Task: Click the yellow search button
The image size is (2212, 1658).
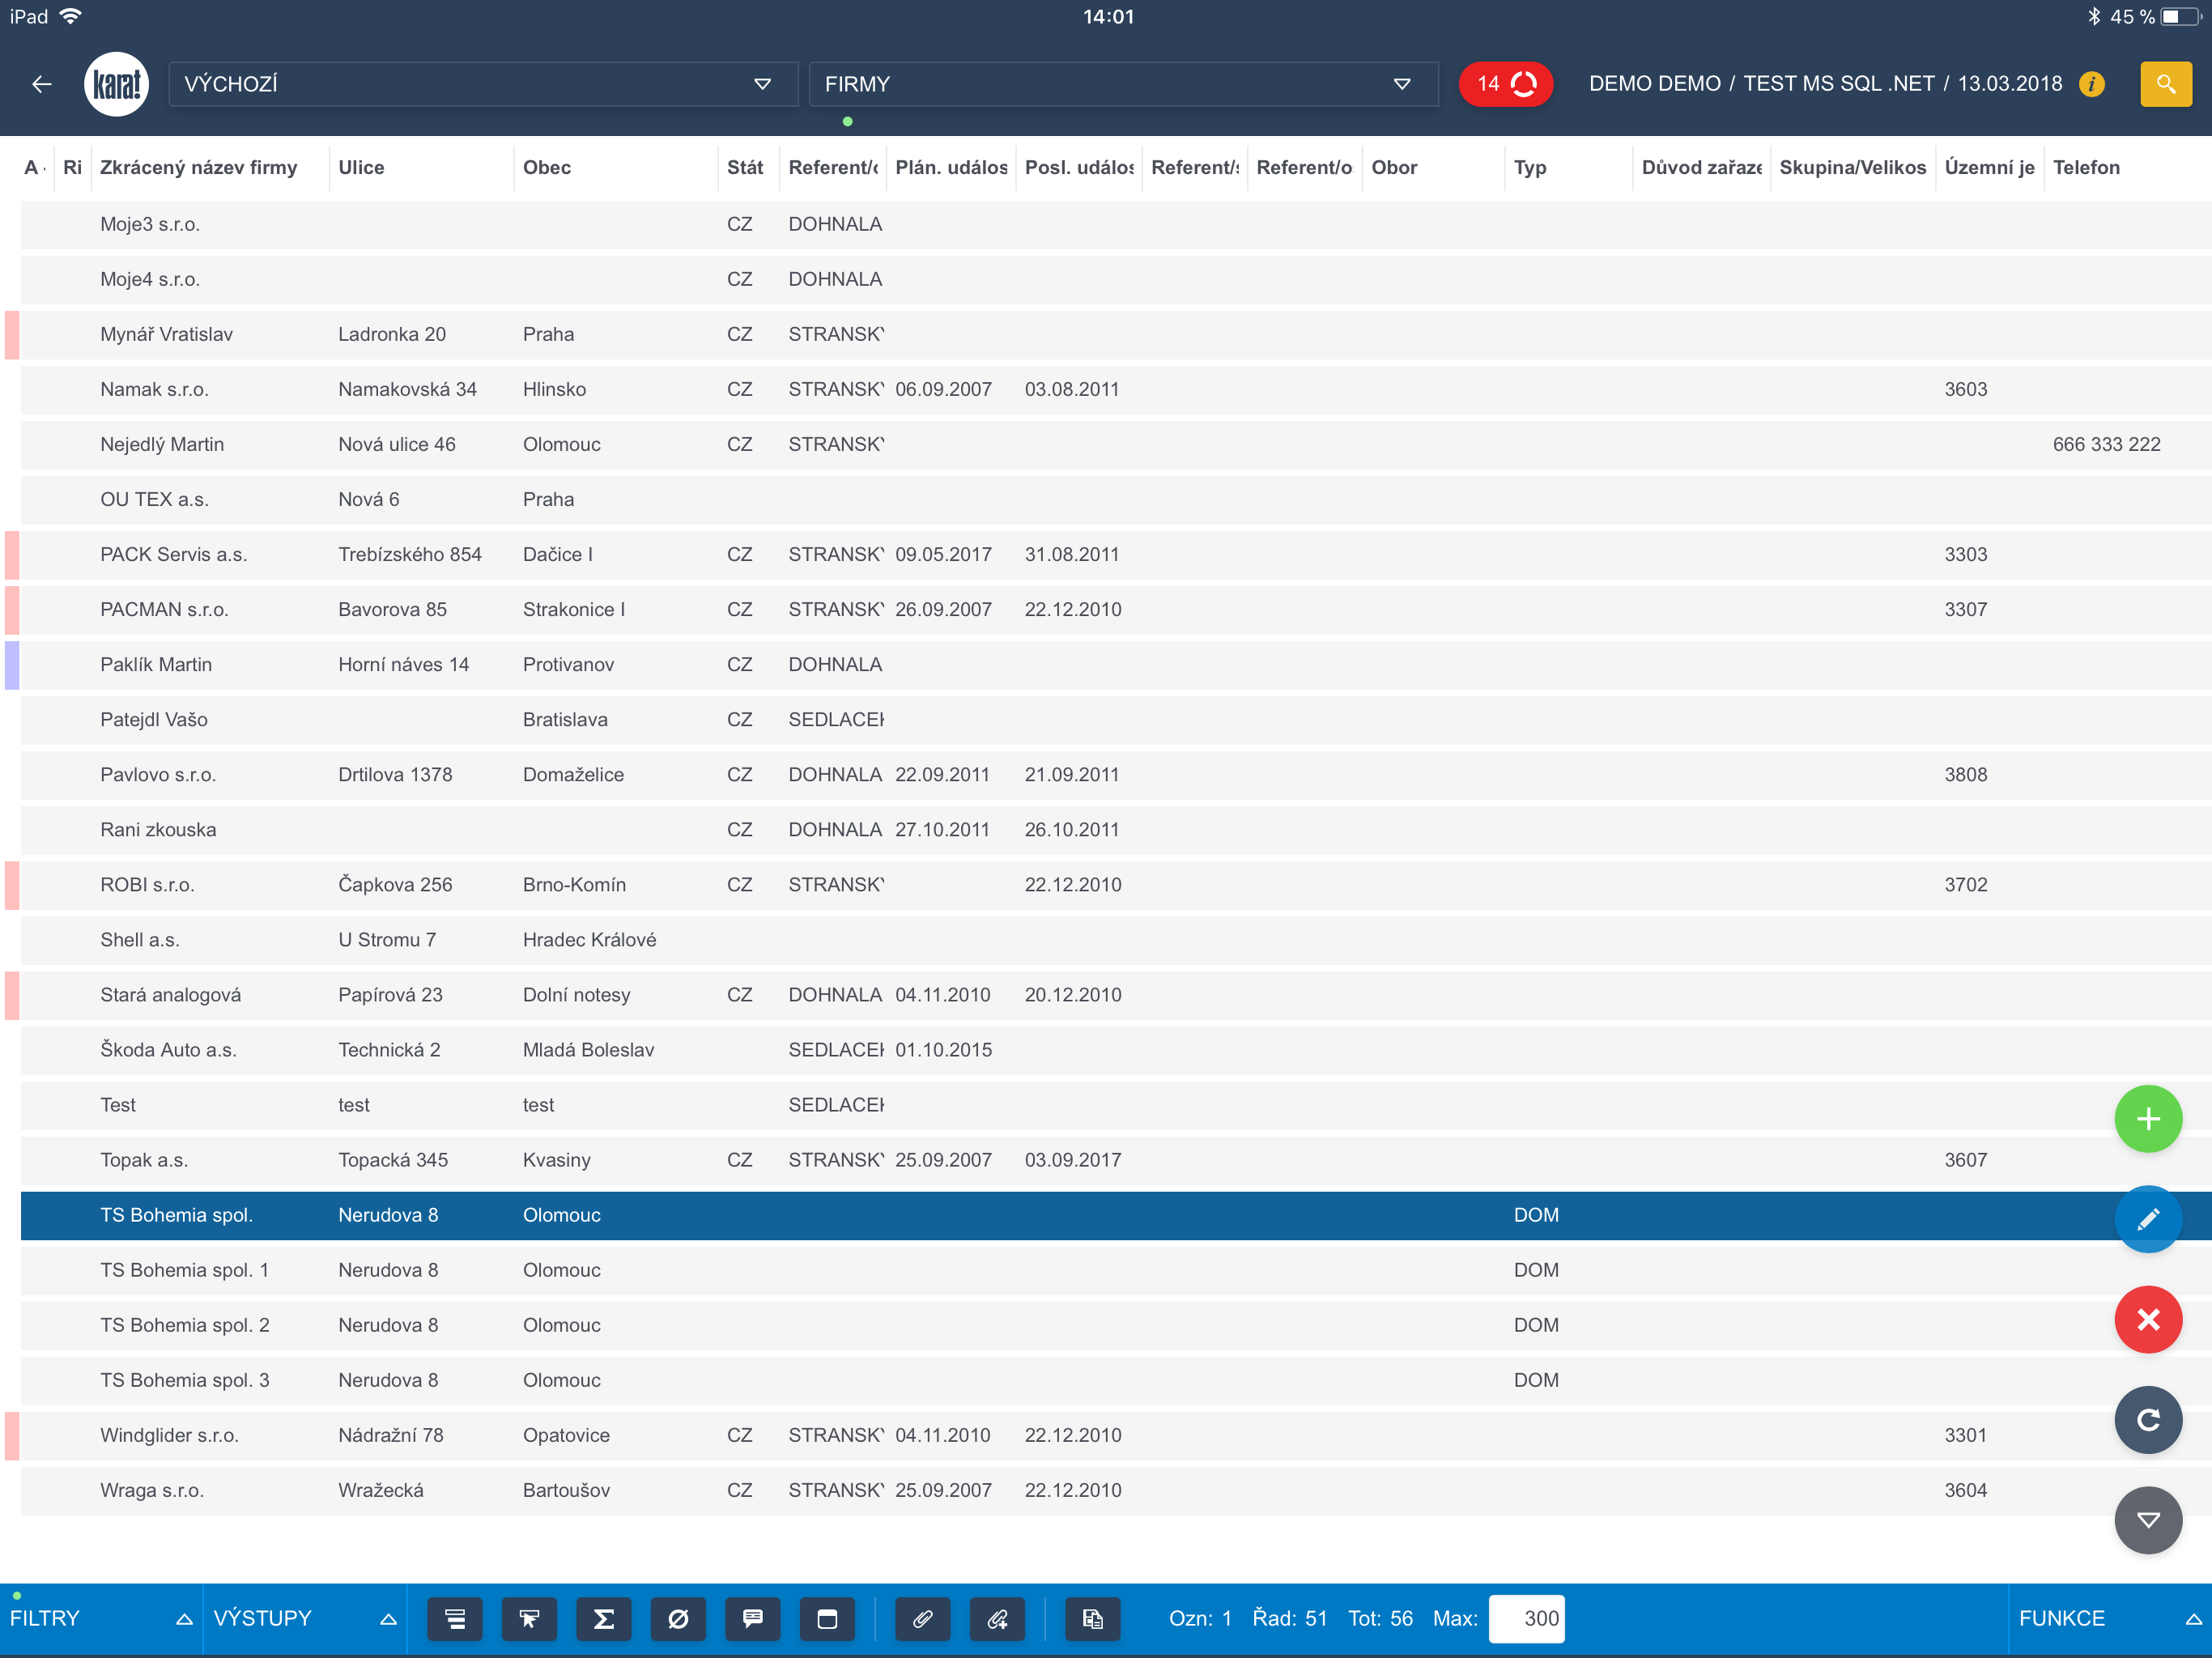Action: (x=2165, y=84)
